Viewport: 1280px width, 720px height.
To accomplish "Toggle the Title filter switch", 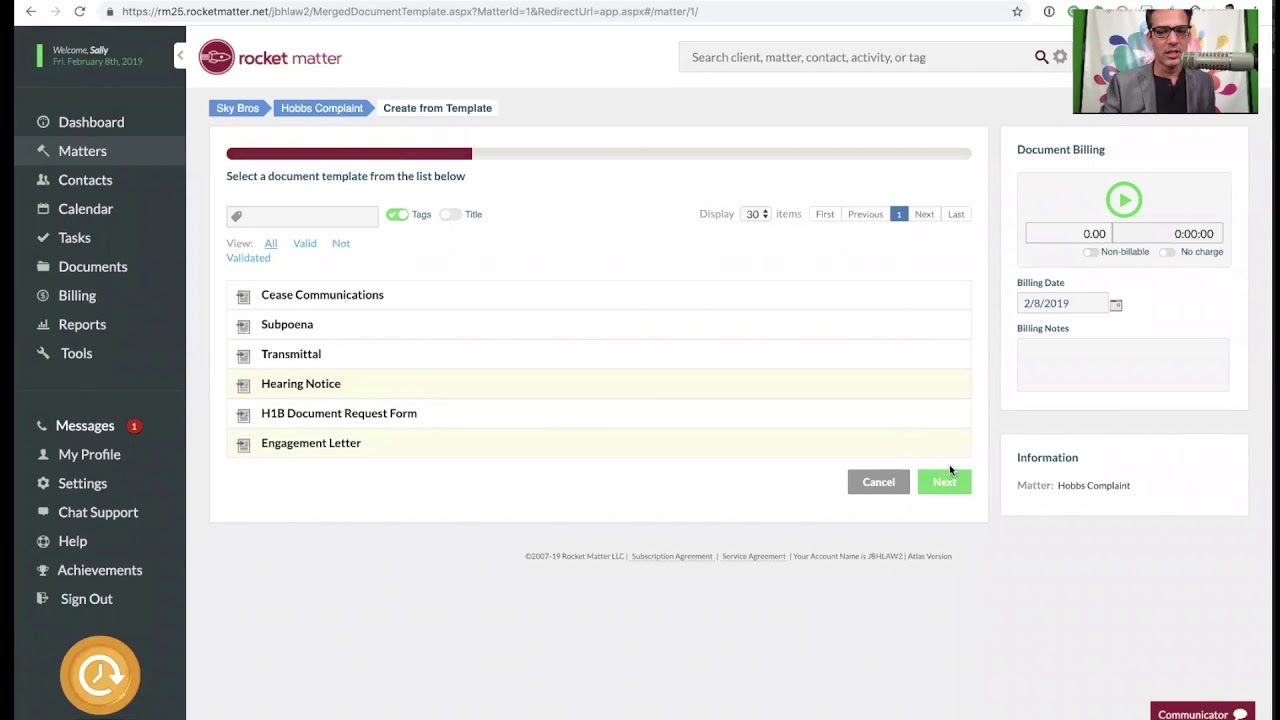I will (x=450, y=214).
